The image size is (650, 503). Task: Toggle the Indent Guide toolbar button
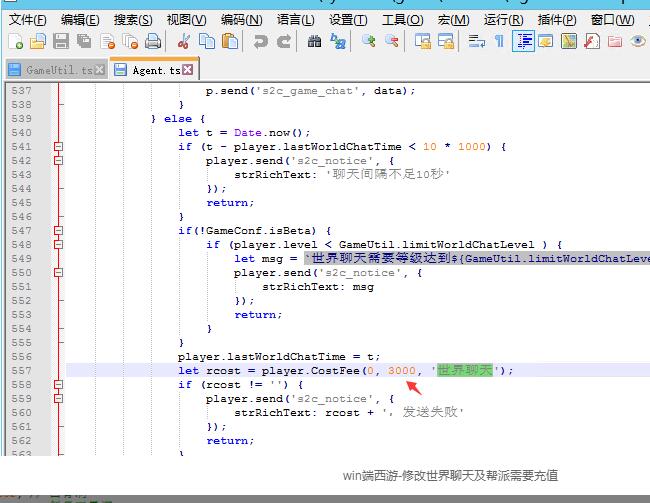[x=522, y=41]
